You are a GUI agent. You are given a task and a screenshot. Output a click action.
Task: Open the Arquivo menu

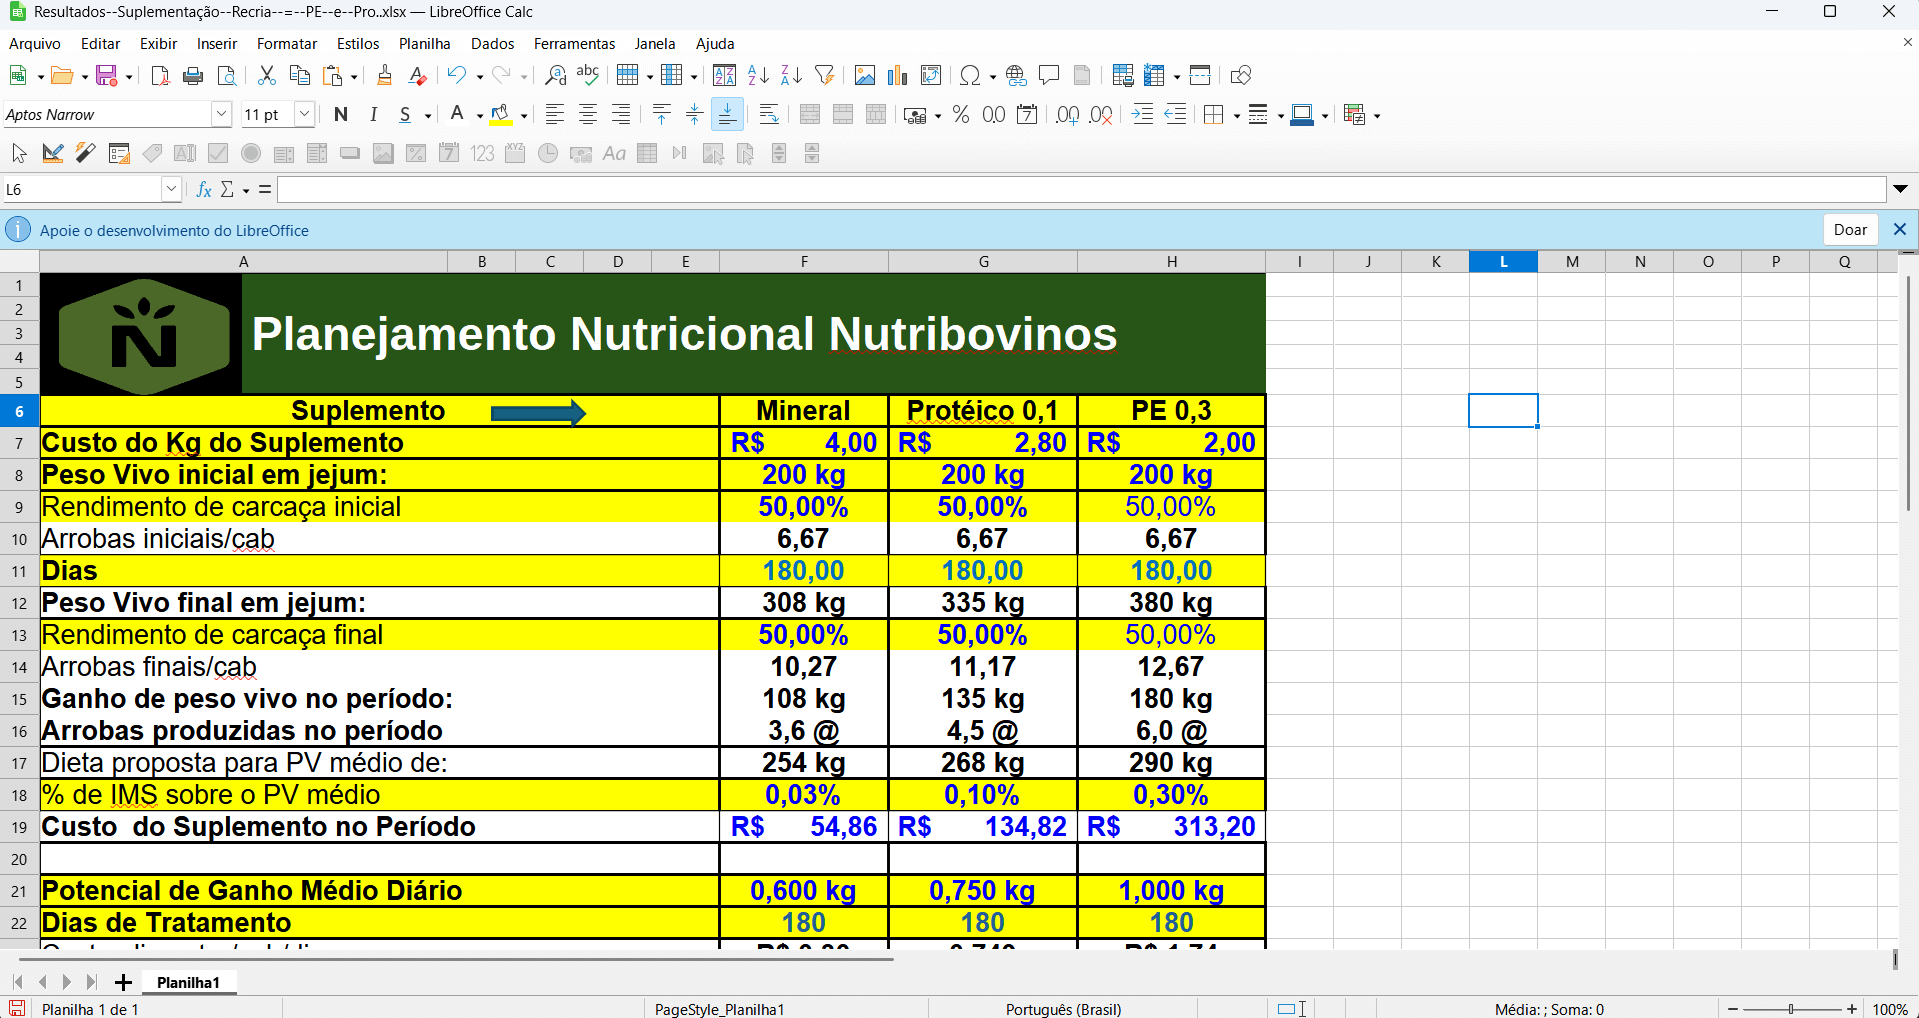35,44
